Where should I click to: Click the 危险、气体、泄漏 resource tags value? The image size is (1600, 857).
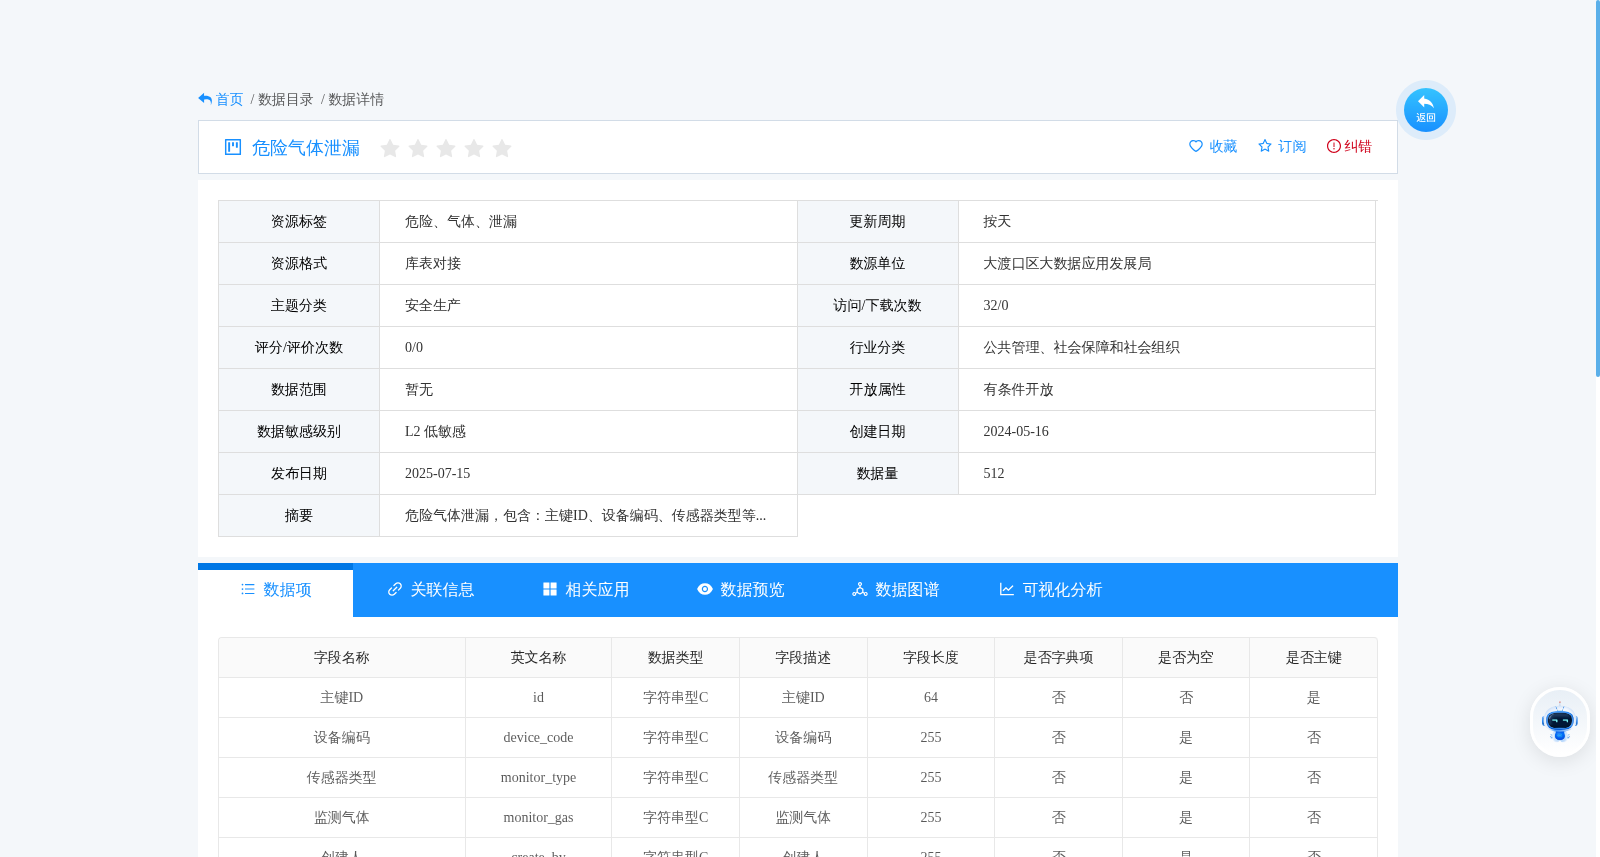[461, 222]
